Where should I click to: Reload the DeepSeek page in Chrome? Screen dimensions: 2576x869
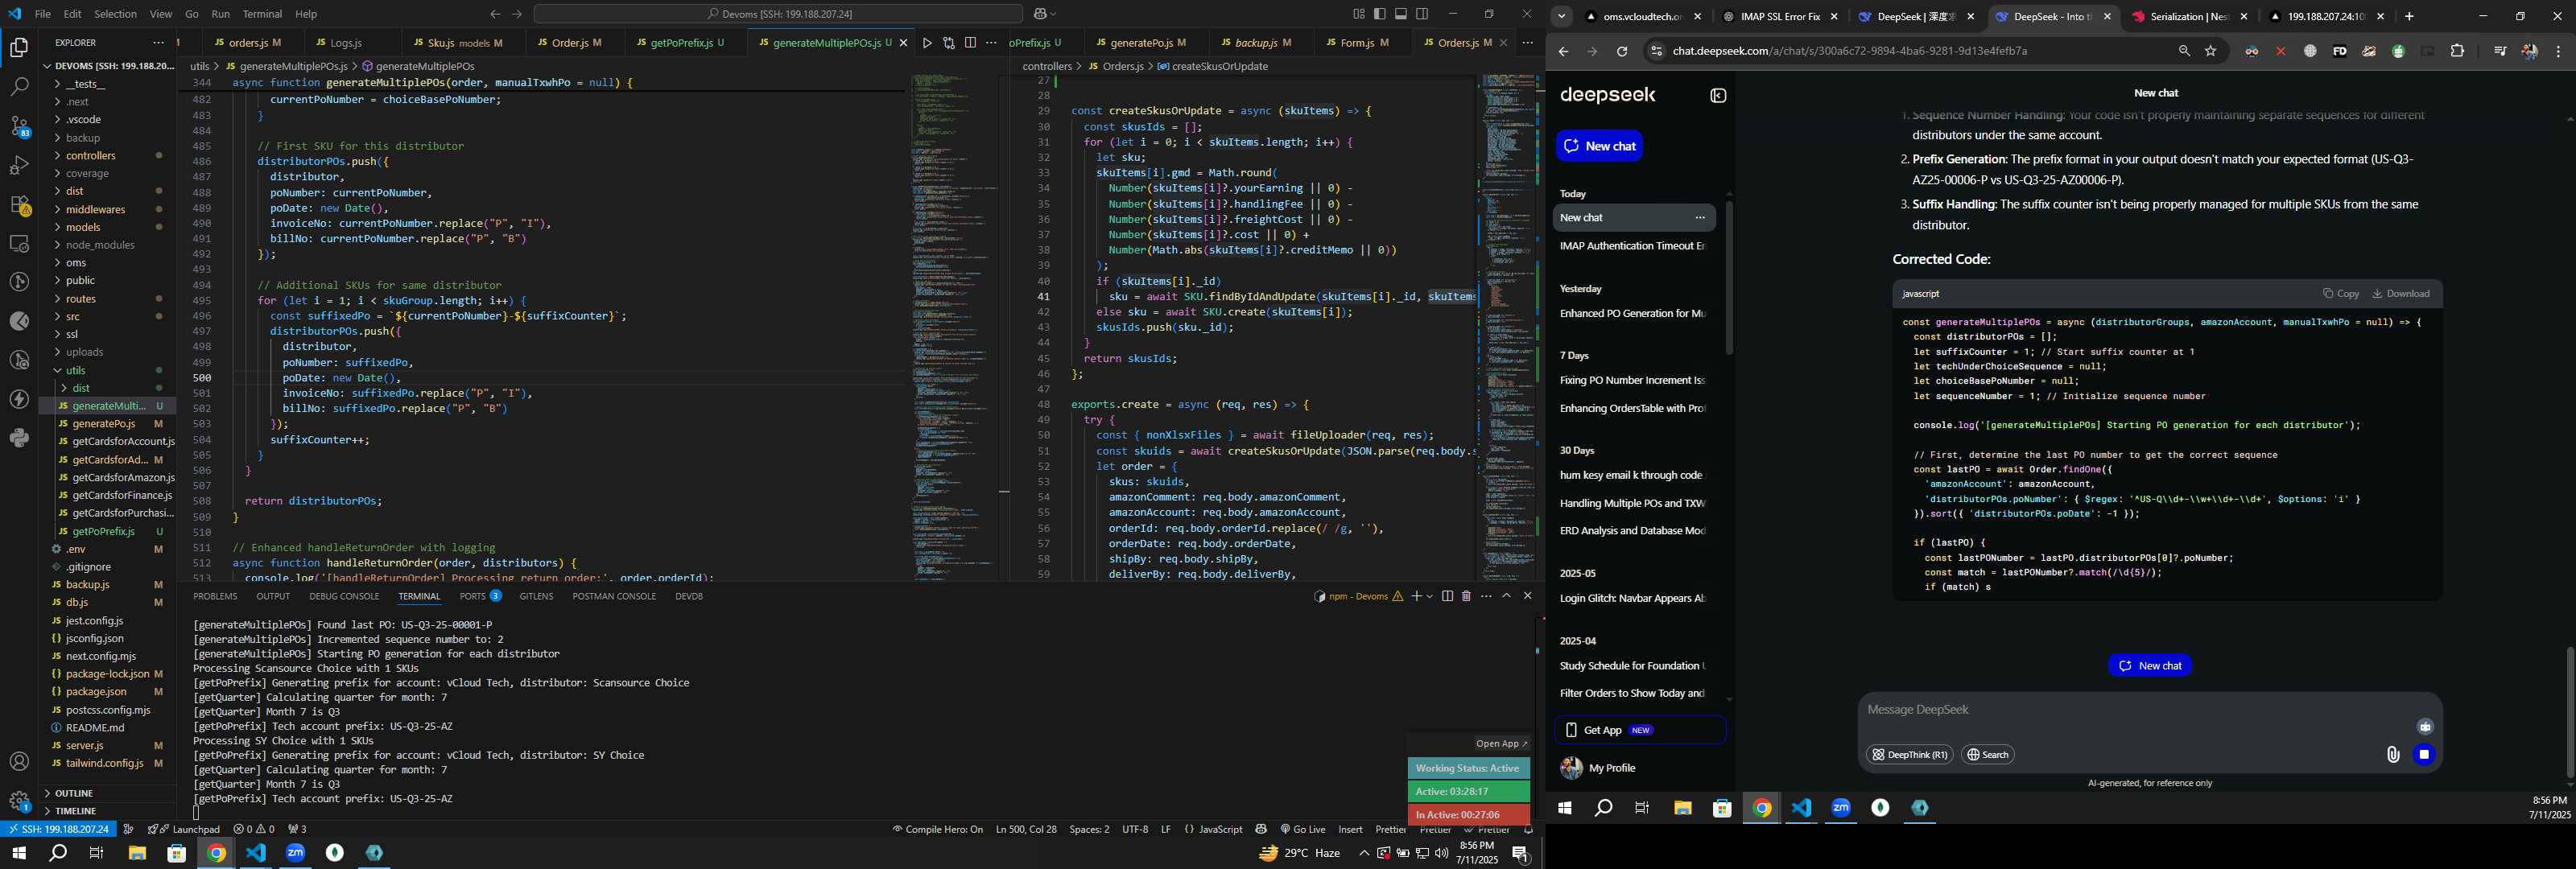click(x=1622, y=51)
